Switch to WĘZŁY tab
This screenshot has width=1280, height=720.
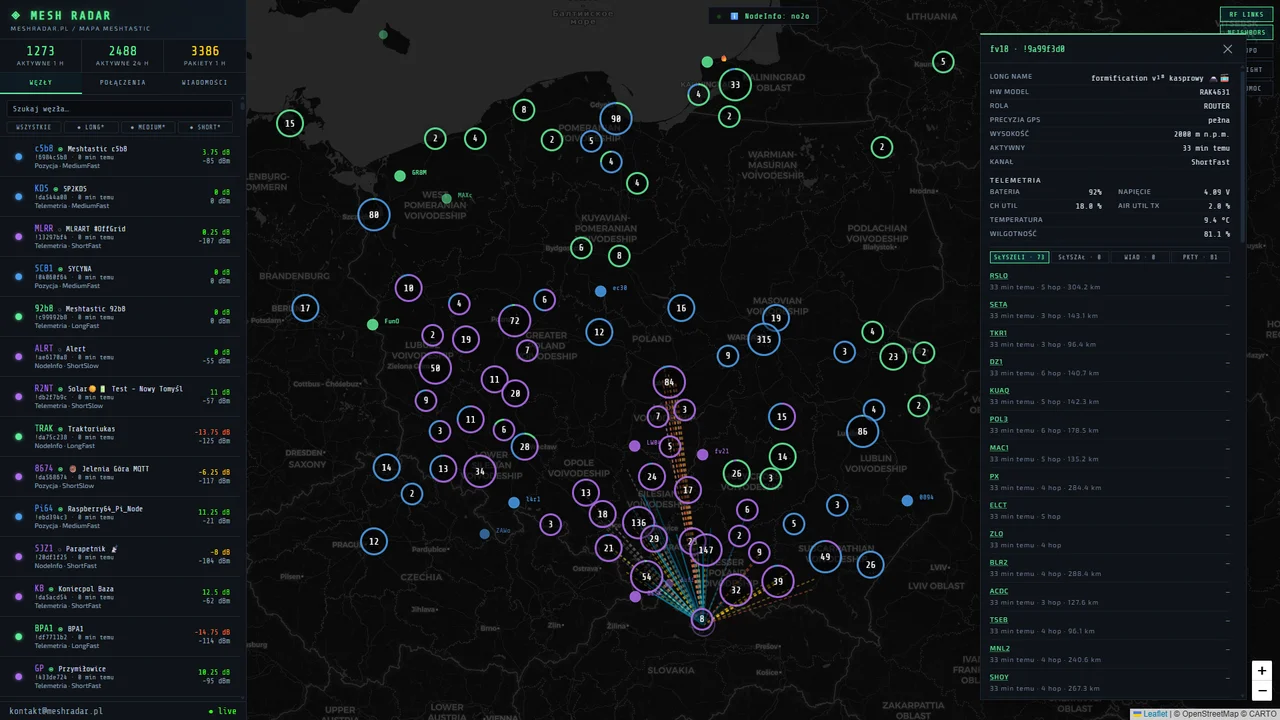pyautogui.click(x=41, y=83)
